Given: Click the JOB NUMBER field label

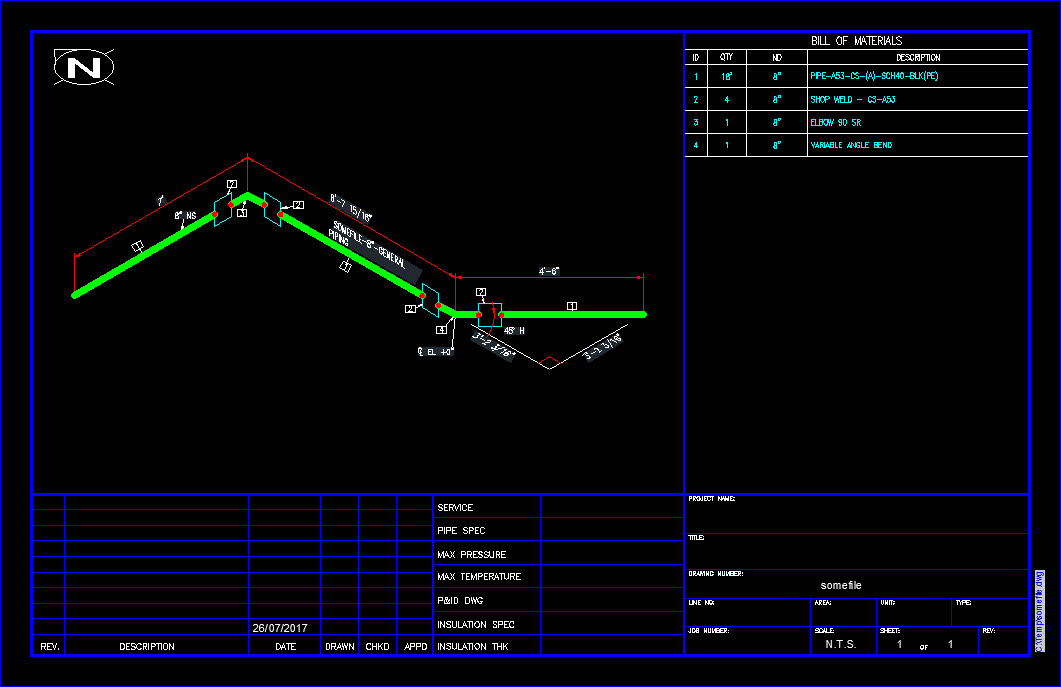Looking at the screenshot, I should click(708, 630).
